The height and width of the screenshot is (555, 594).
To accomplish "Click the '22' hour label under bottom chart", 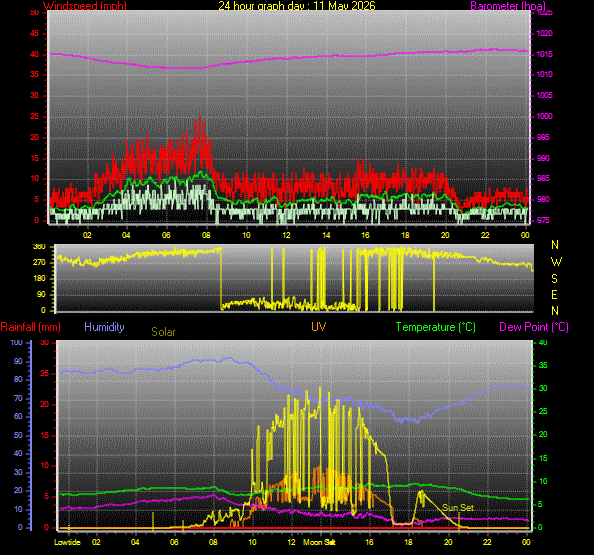I will click(x=487, y=542).
